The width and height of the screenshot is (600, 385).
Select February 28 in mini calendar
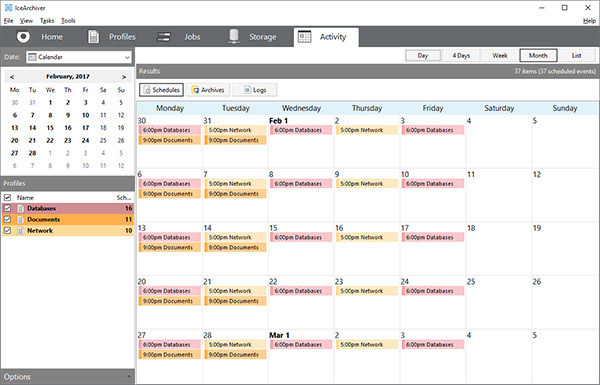33,153
